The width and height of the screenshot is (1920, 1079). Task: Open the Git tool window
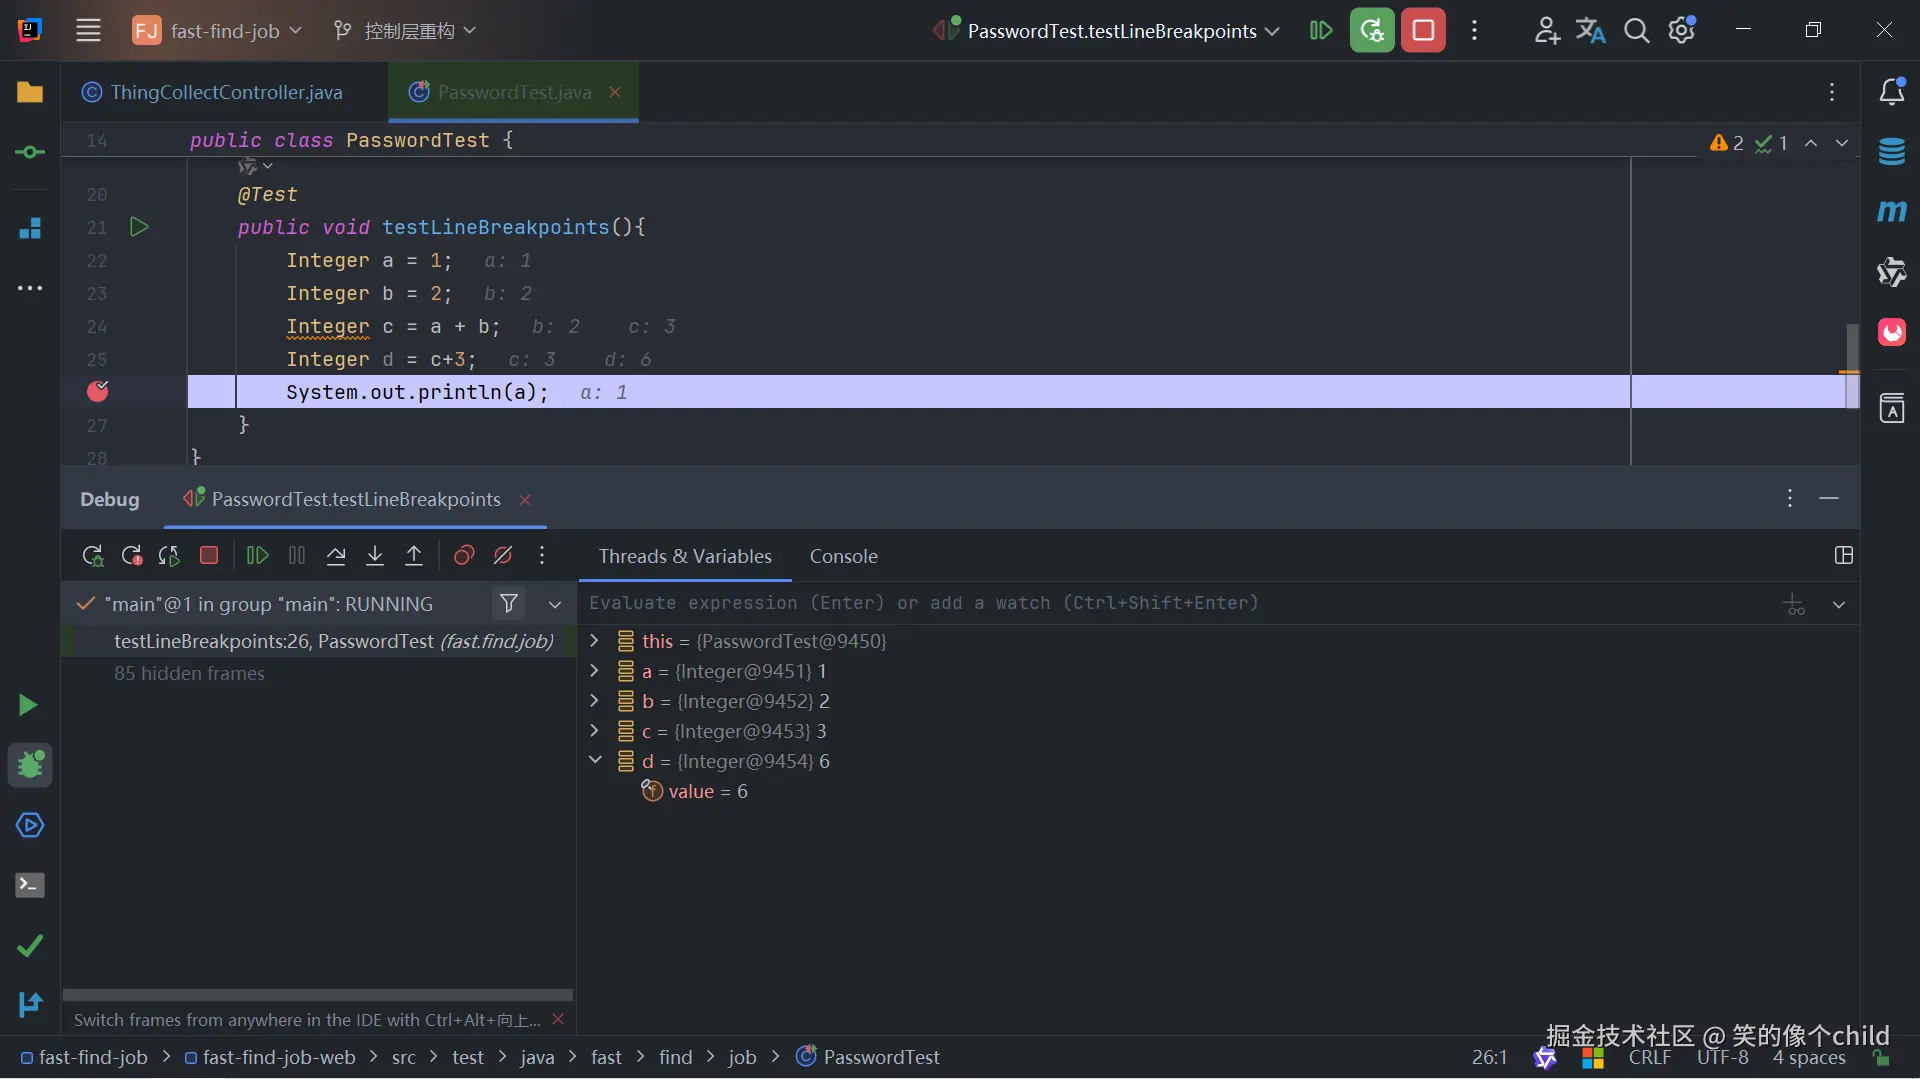pos(30,1003)
